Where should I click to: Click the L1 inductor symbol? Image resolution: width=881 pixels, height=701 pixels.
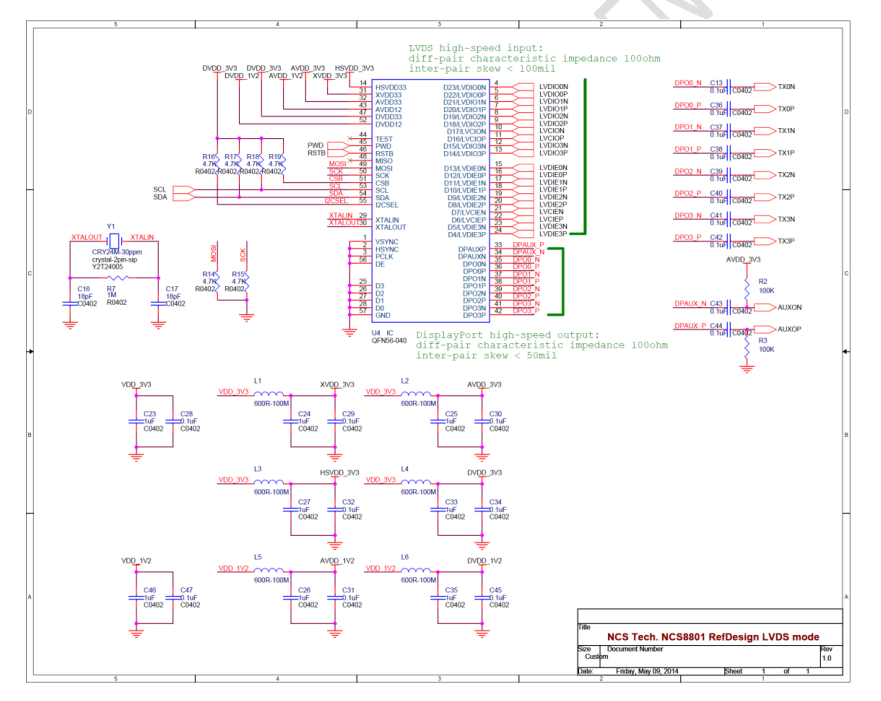[x=270, y=393]
